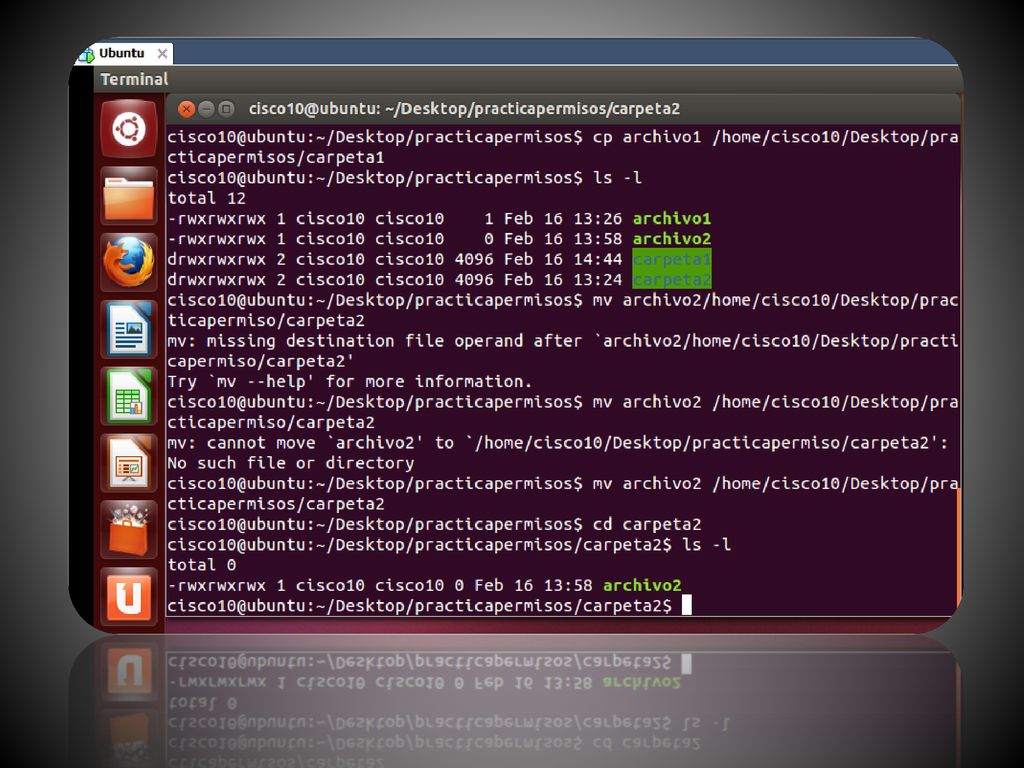Open the Ubuntu One launcher icon
The height and width of the screenshot is (768, 1024).
tap(129, 596)
